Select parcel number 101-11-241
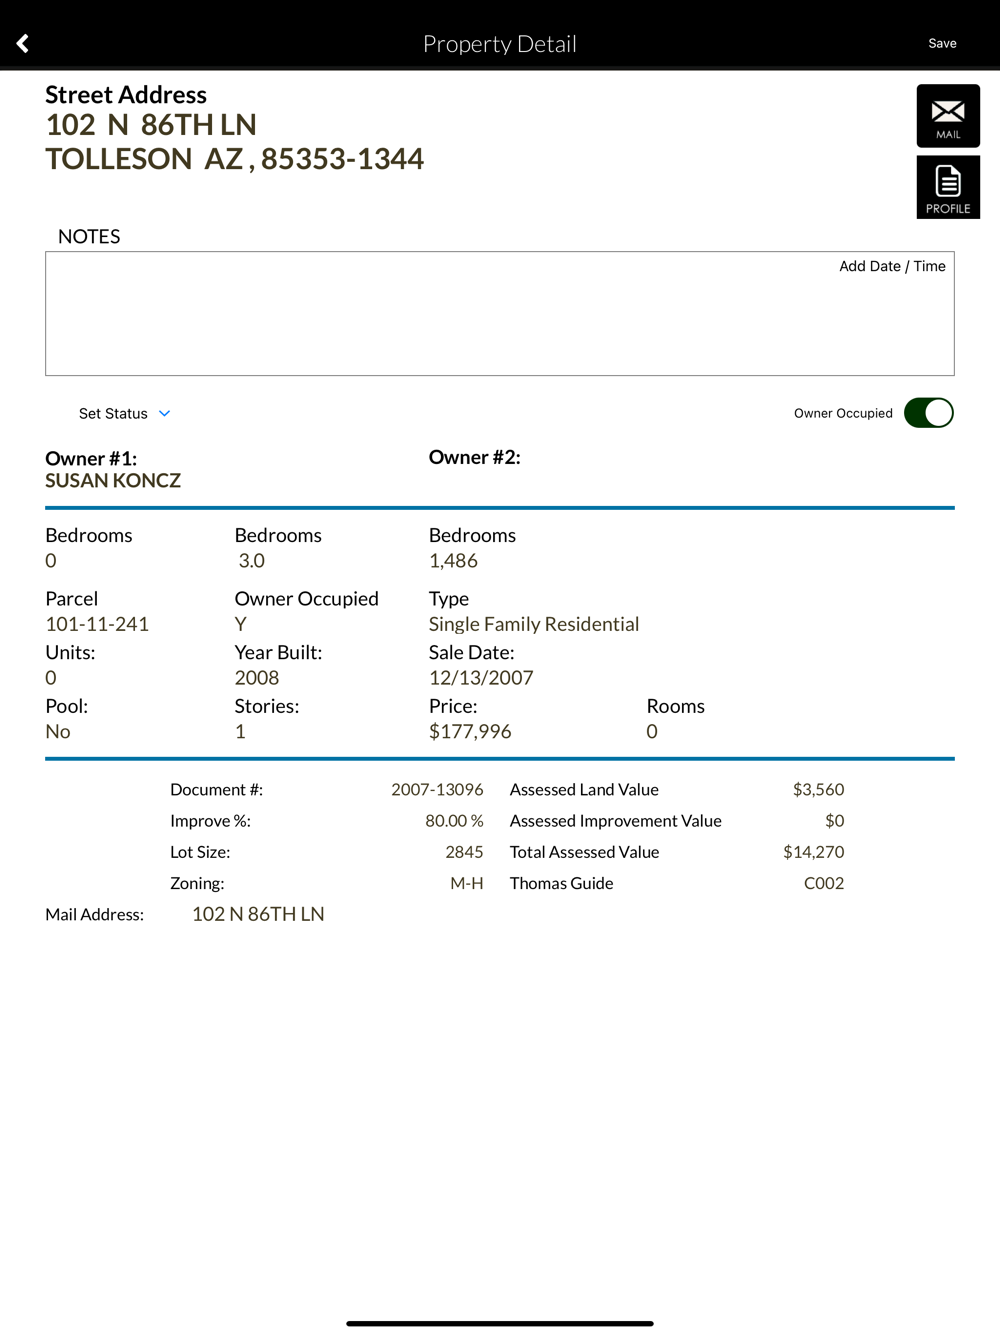Screen dimensions: 1000x1334 97,624
